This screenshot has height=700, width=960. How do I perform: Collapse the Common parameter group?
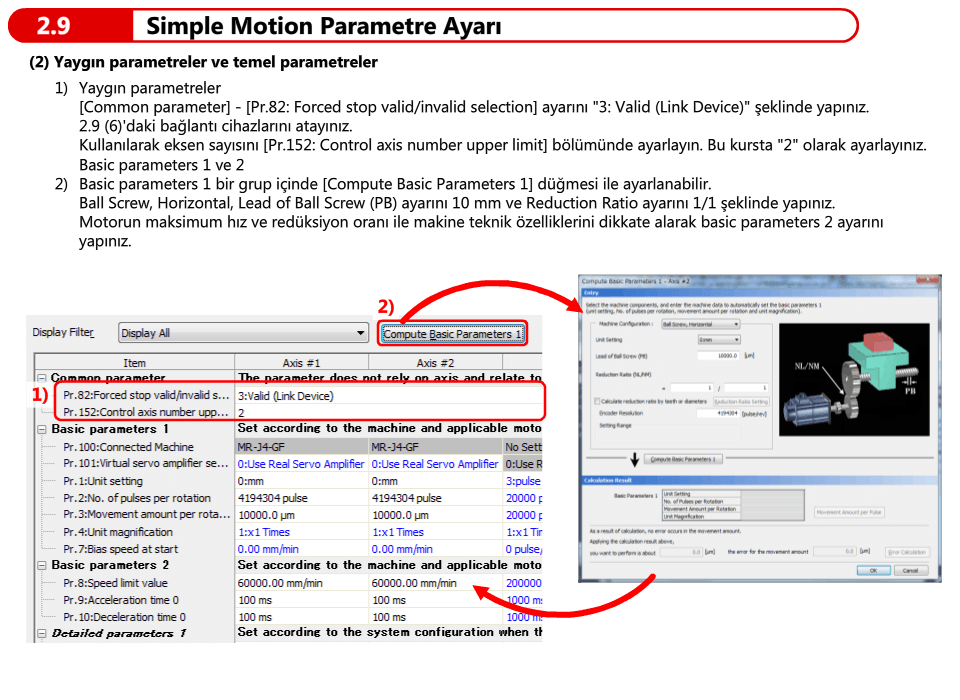tap(42, 379)
